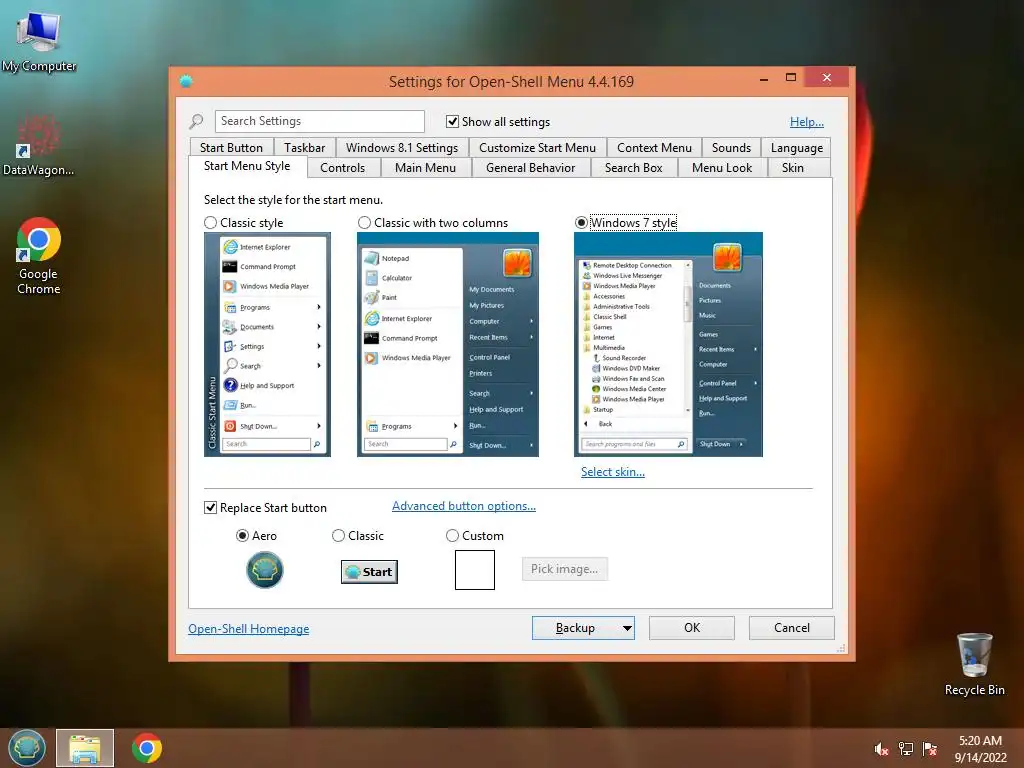The width and height of the screenshot is (1024, 768).
Task: Launch Chrome from the taskbar
Action: 146,748
